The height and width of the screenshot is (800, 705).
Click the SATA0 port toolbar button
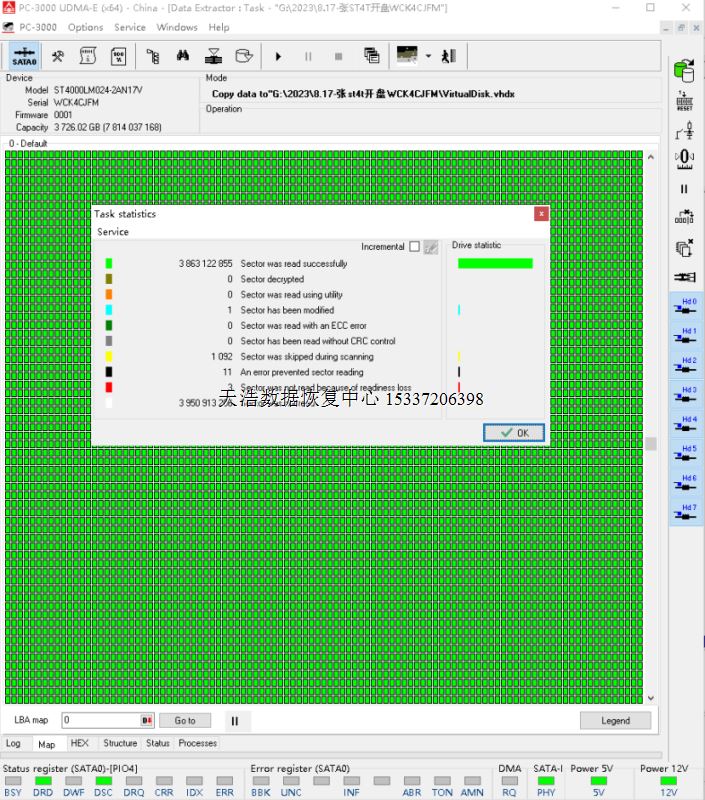pos(25,56)
